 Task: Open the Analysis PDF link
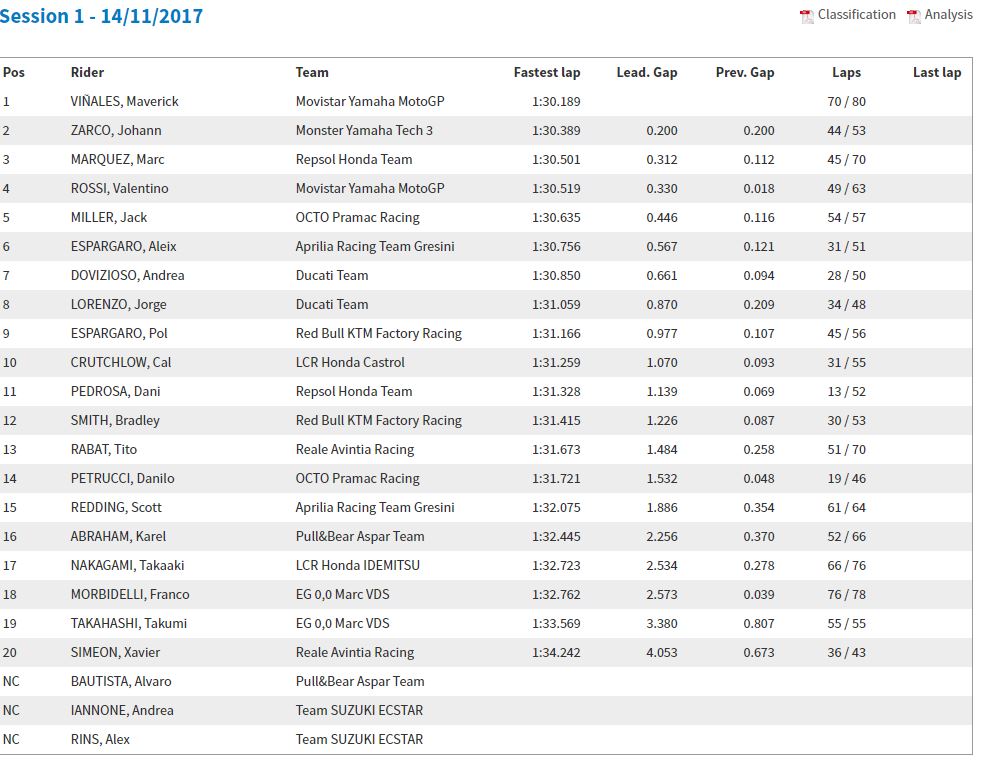pos(948,15)
